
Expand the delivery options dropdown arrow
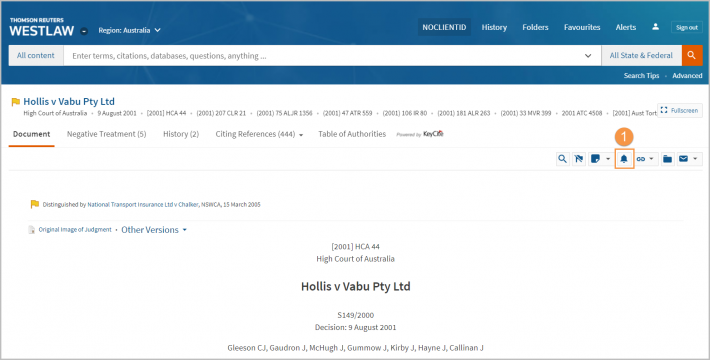point(696,159)
